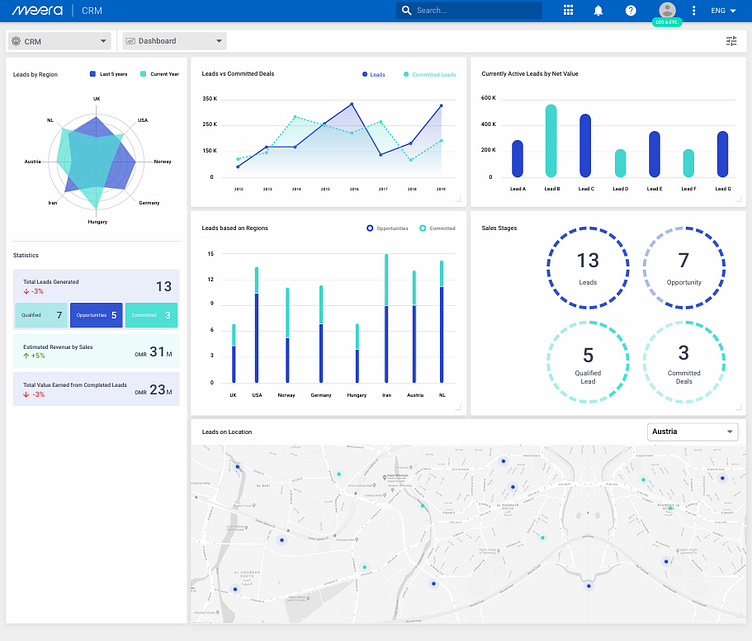The width and height of the screenshot is (752, 641).
Task: Open the vertical three-dot more menu
Action: (694, 11)
